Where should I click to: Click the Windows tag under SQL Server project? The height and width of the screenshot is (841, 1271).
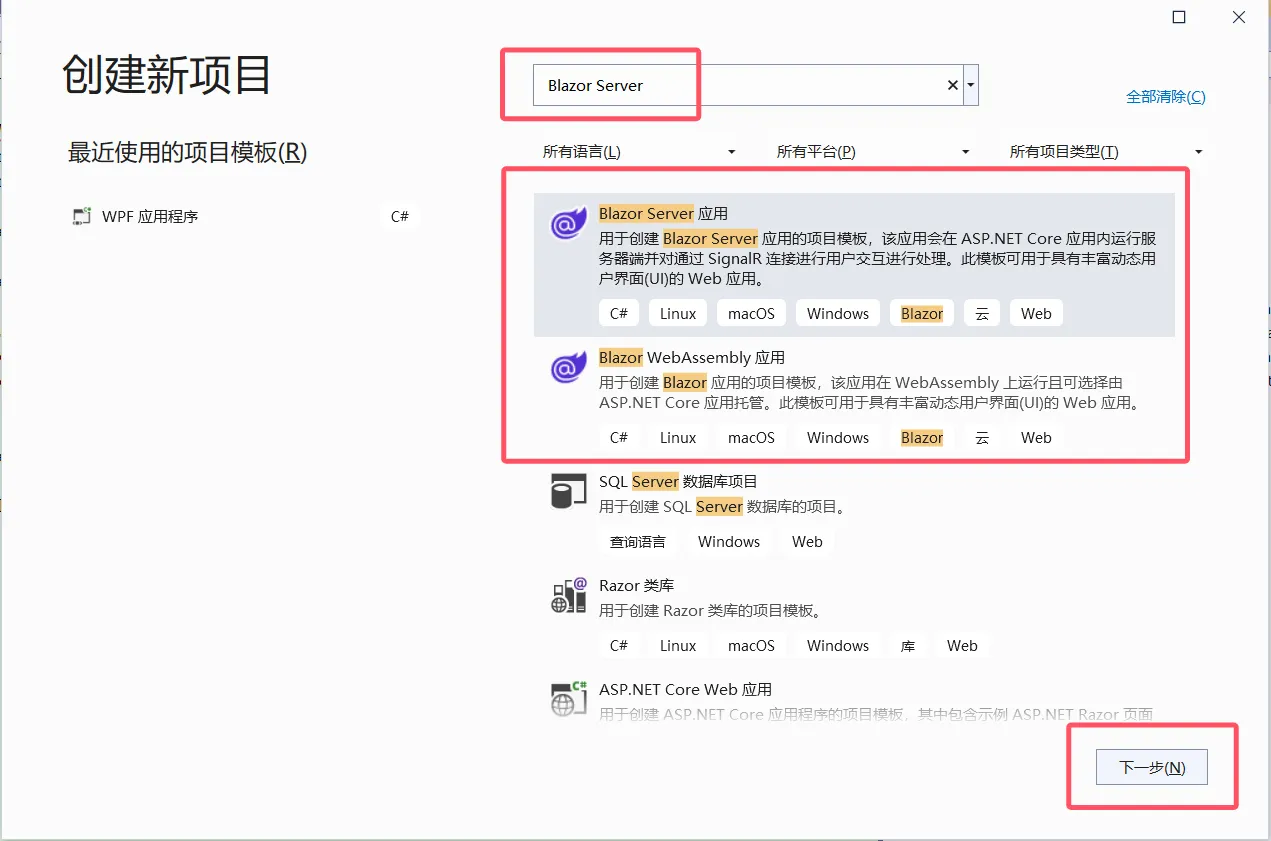pos(729,542)
